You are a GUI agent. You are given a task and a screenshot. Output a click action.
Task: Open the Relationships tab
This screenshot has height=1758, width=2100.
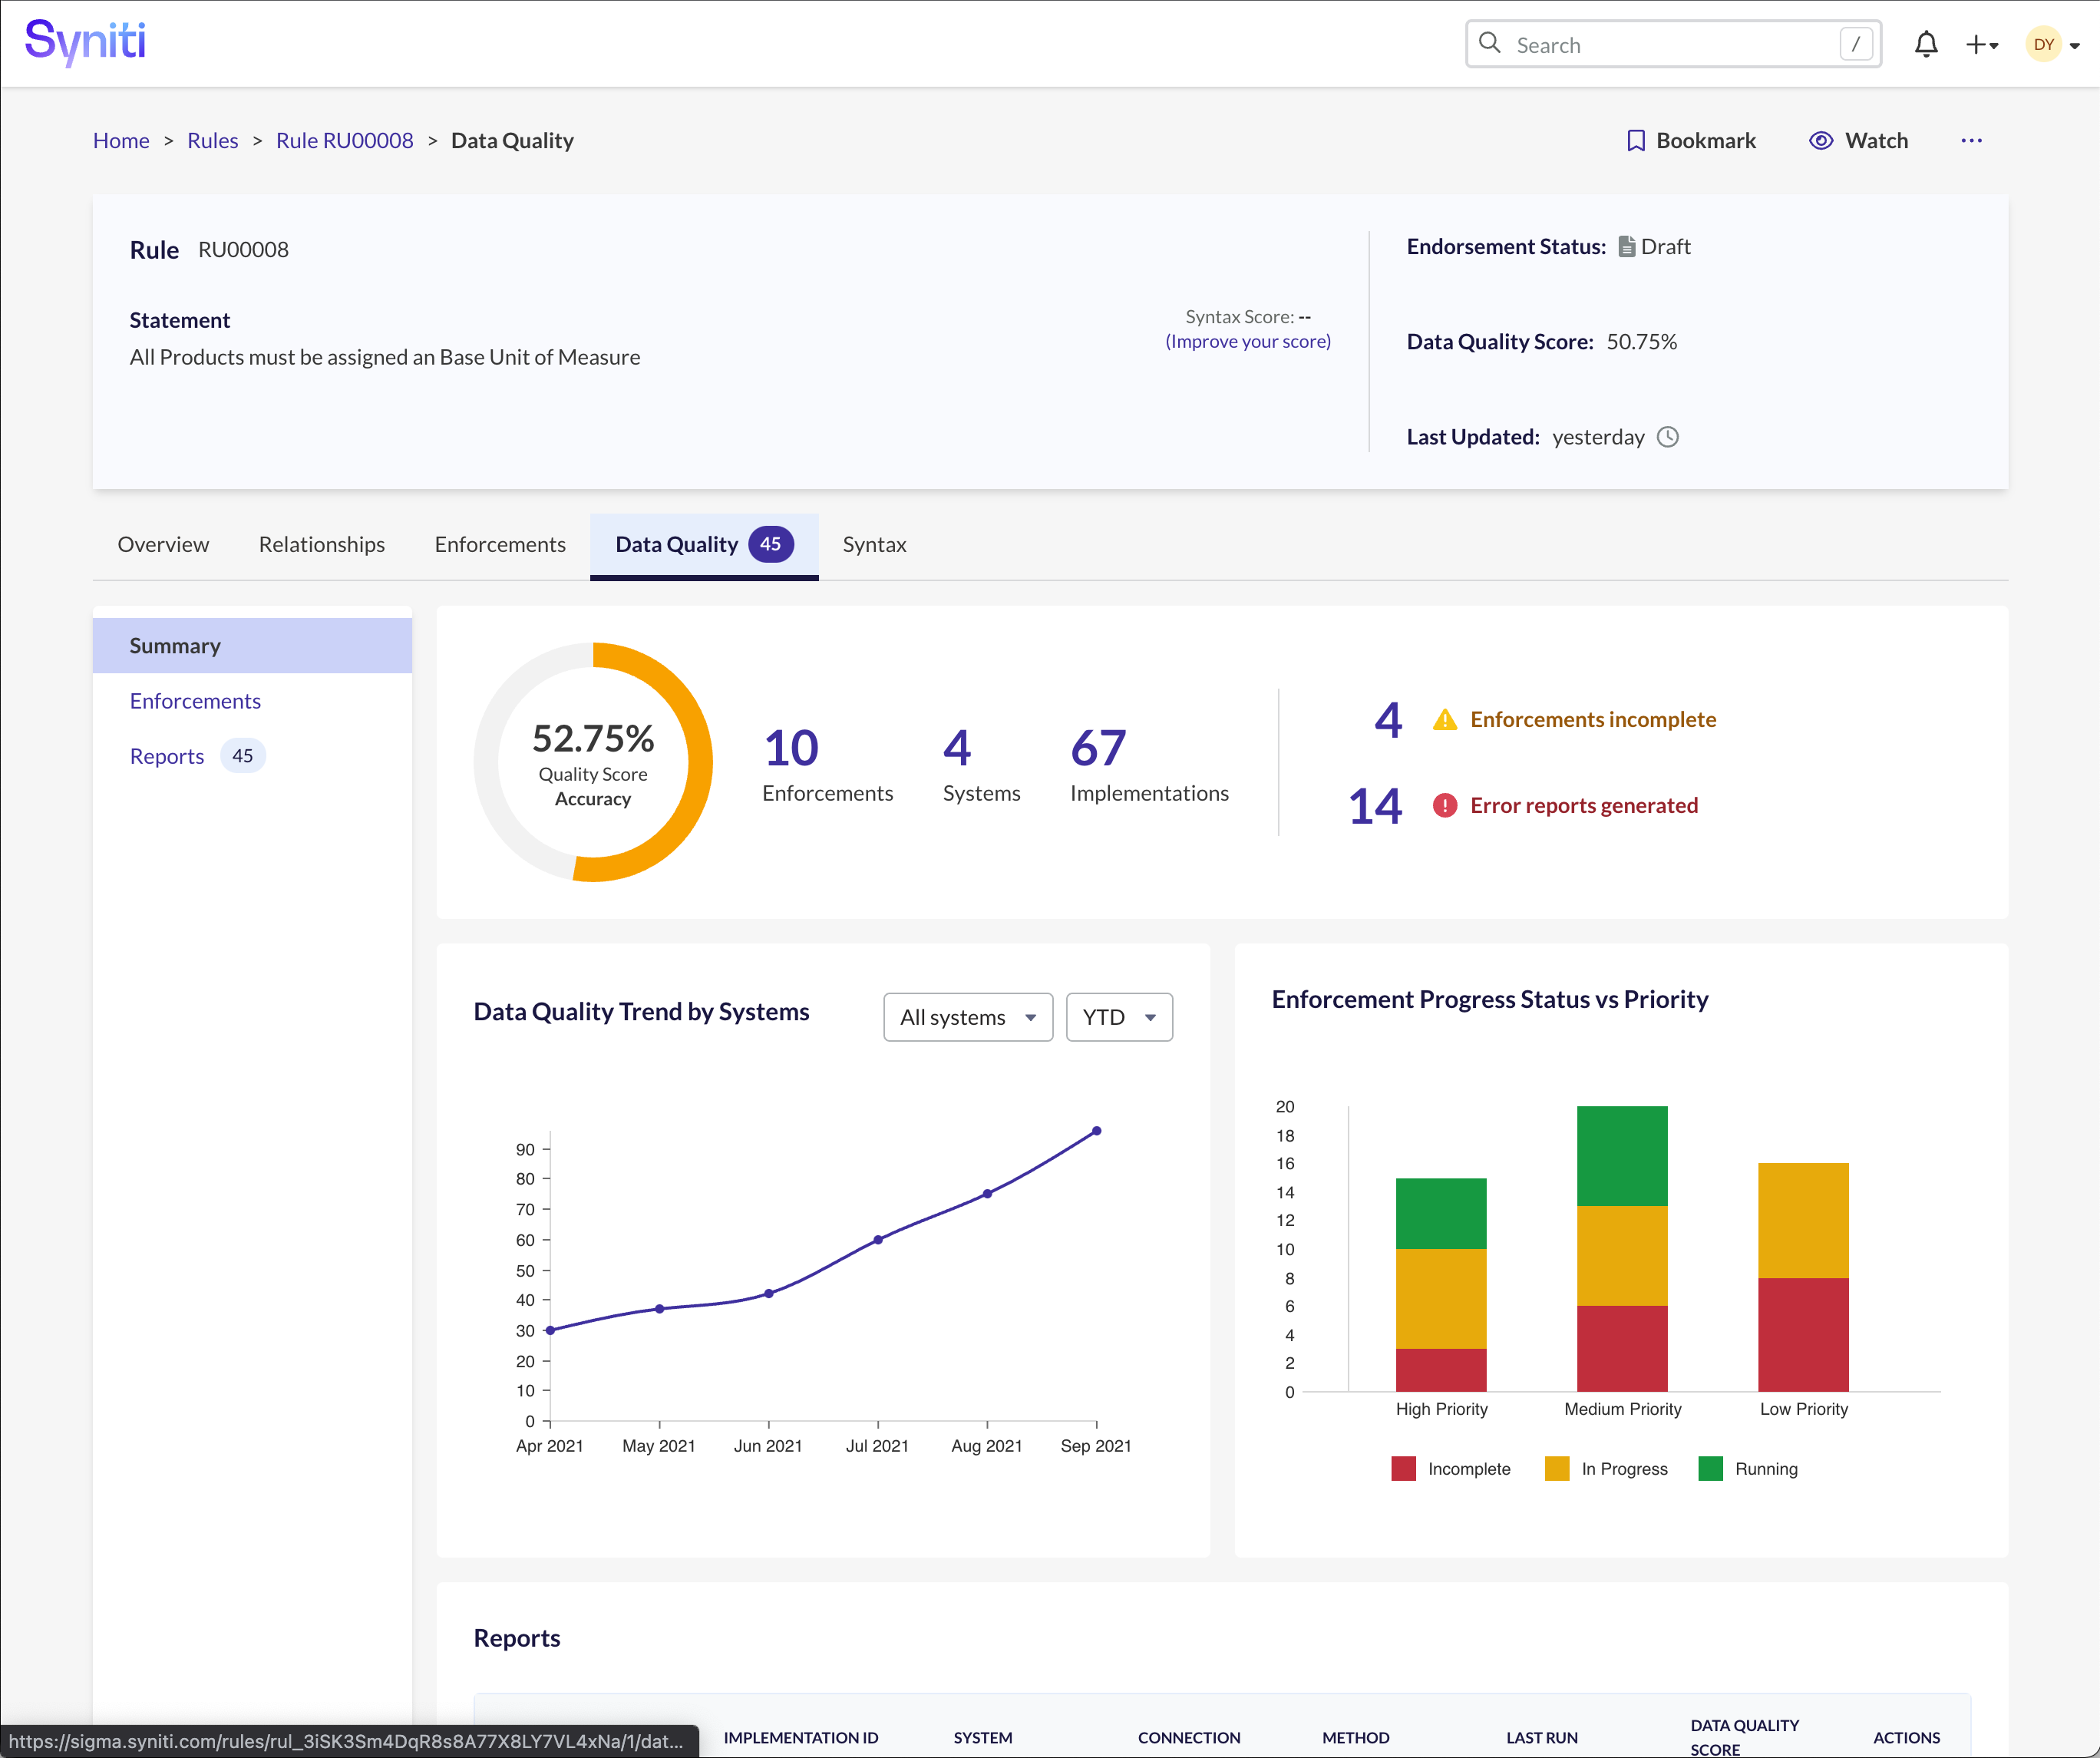click(x=321, y=545)
